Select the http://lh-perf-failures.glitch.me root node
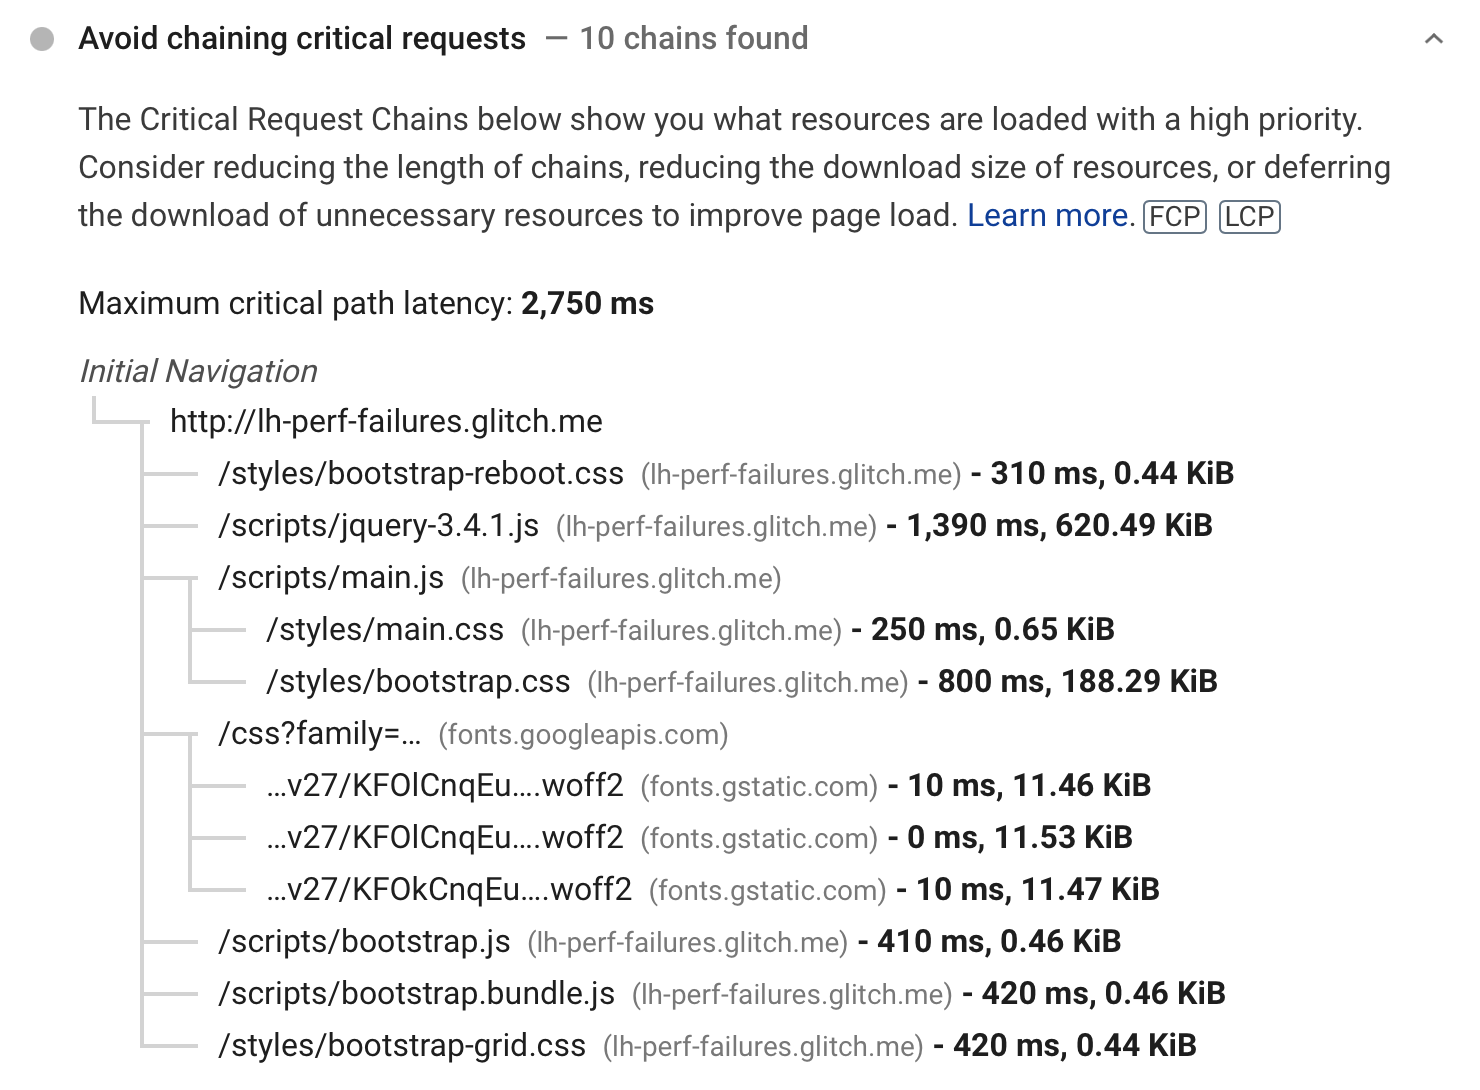Screen dimensions: 1480x1090 (387, 421)
